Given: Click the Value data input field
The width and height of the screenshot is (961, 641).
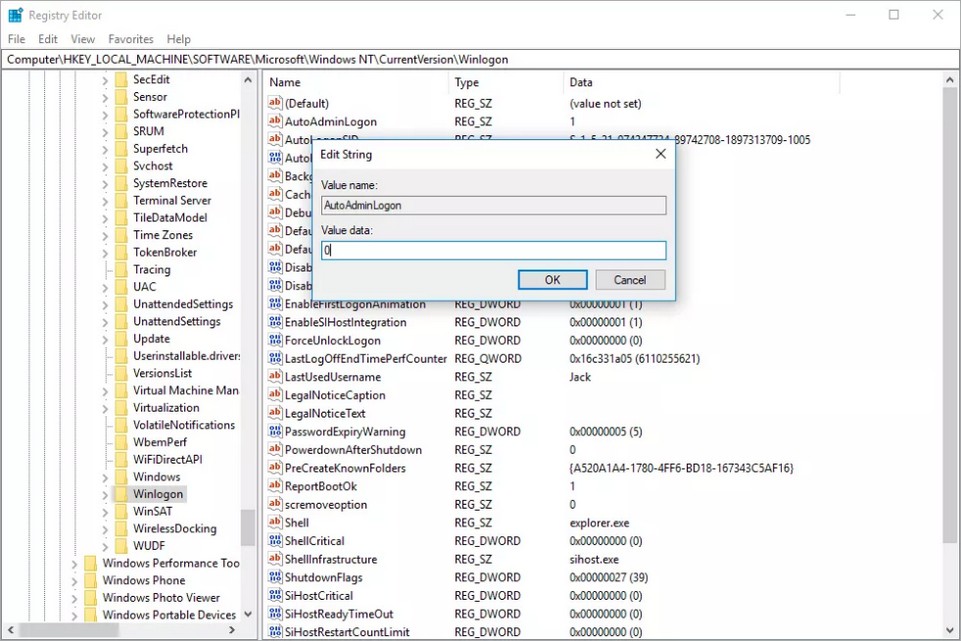Looking at the screenshot, I should pyautogui.click(x=493, y=250).
